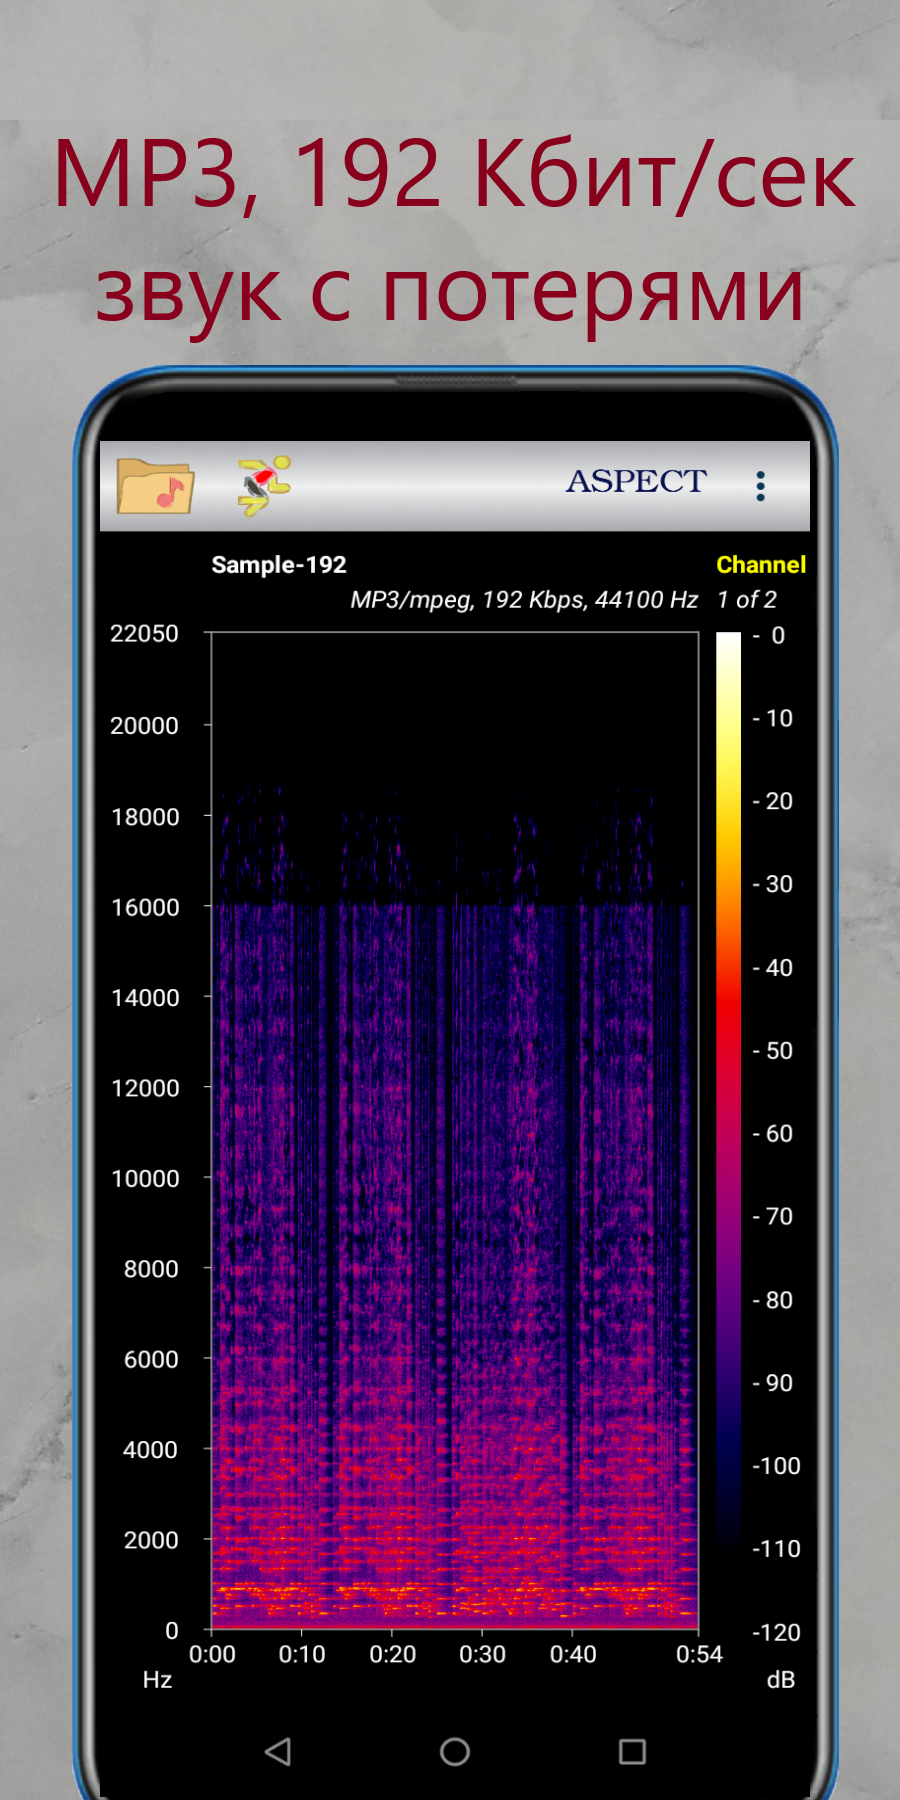This screenshot has width=900, height=1800.
Task: Tap the MP3/mpeg 192 Kbps info line
Action: [x=523, y=600]
